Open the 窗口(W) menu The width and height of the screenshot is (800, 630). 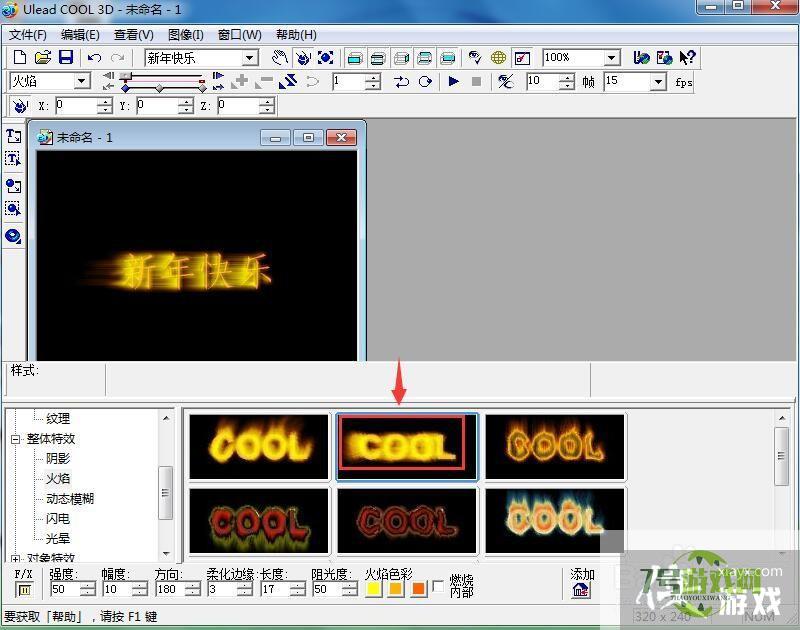(239, 35)
